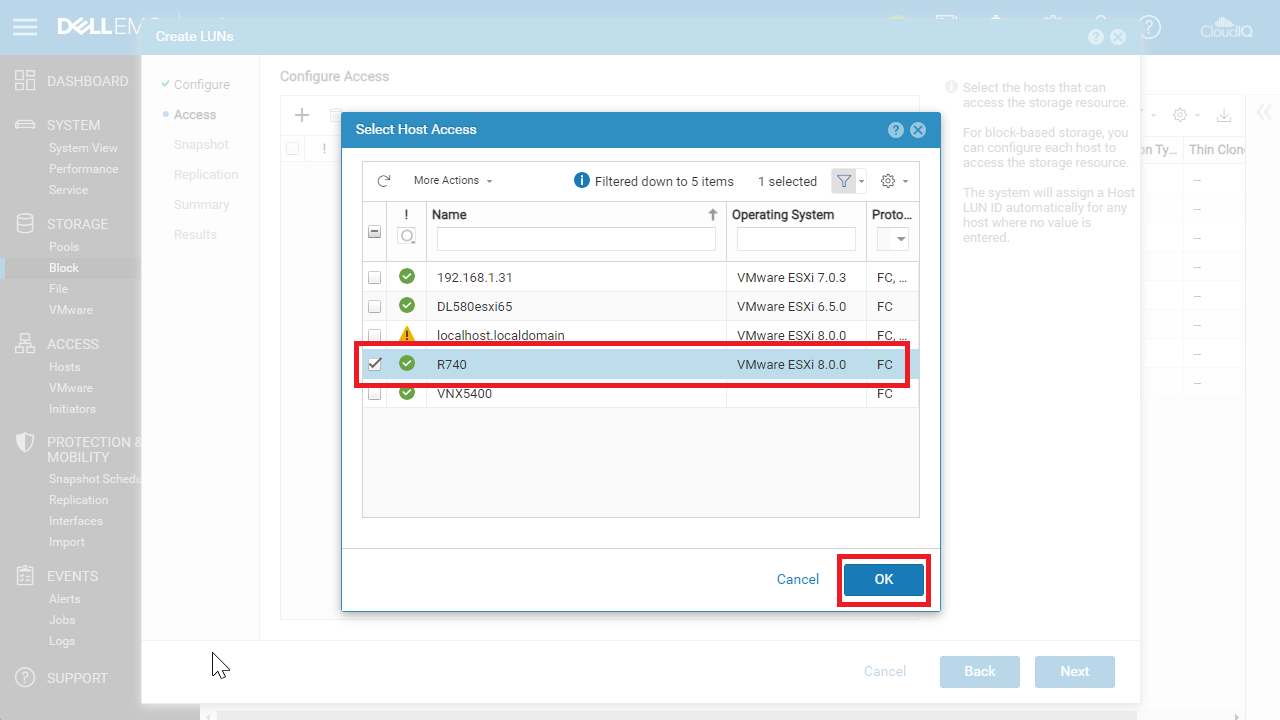Select the DL580esxi65 host name

click(x=475, y=307)
